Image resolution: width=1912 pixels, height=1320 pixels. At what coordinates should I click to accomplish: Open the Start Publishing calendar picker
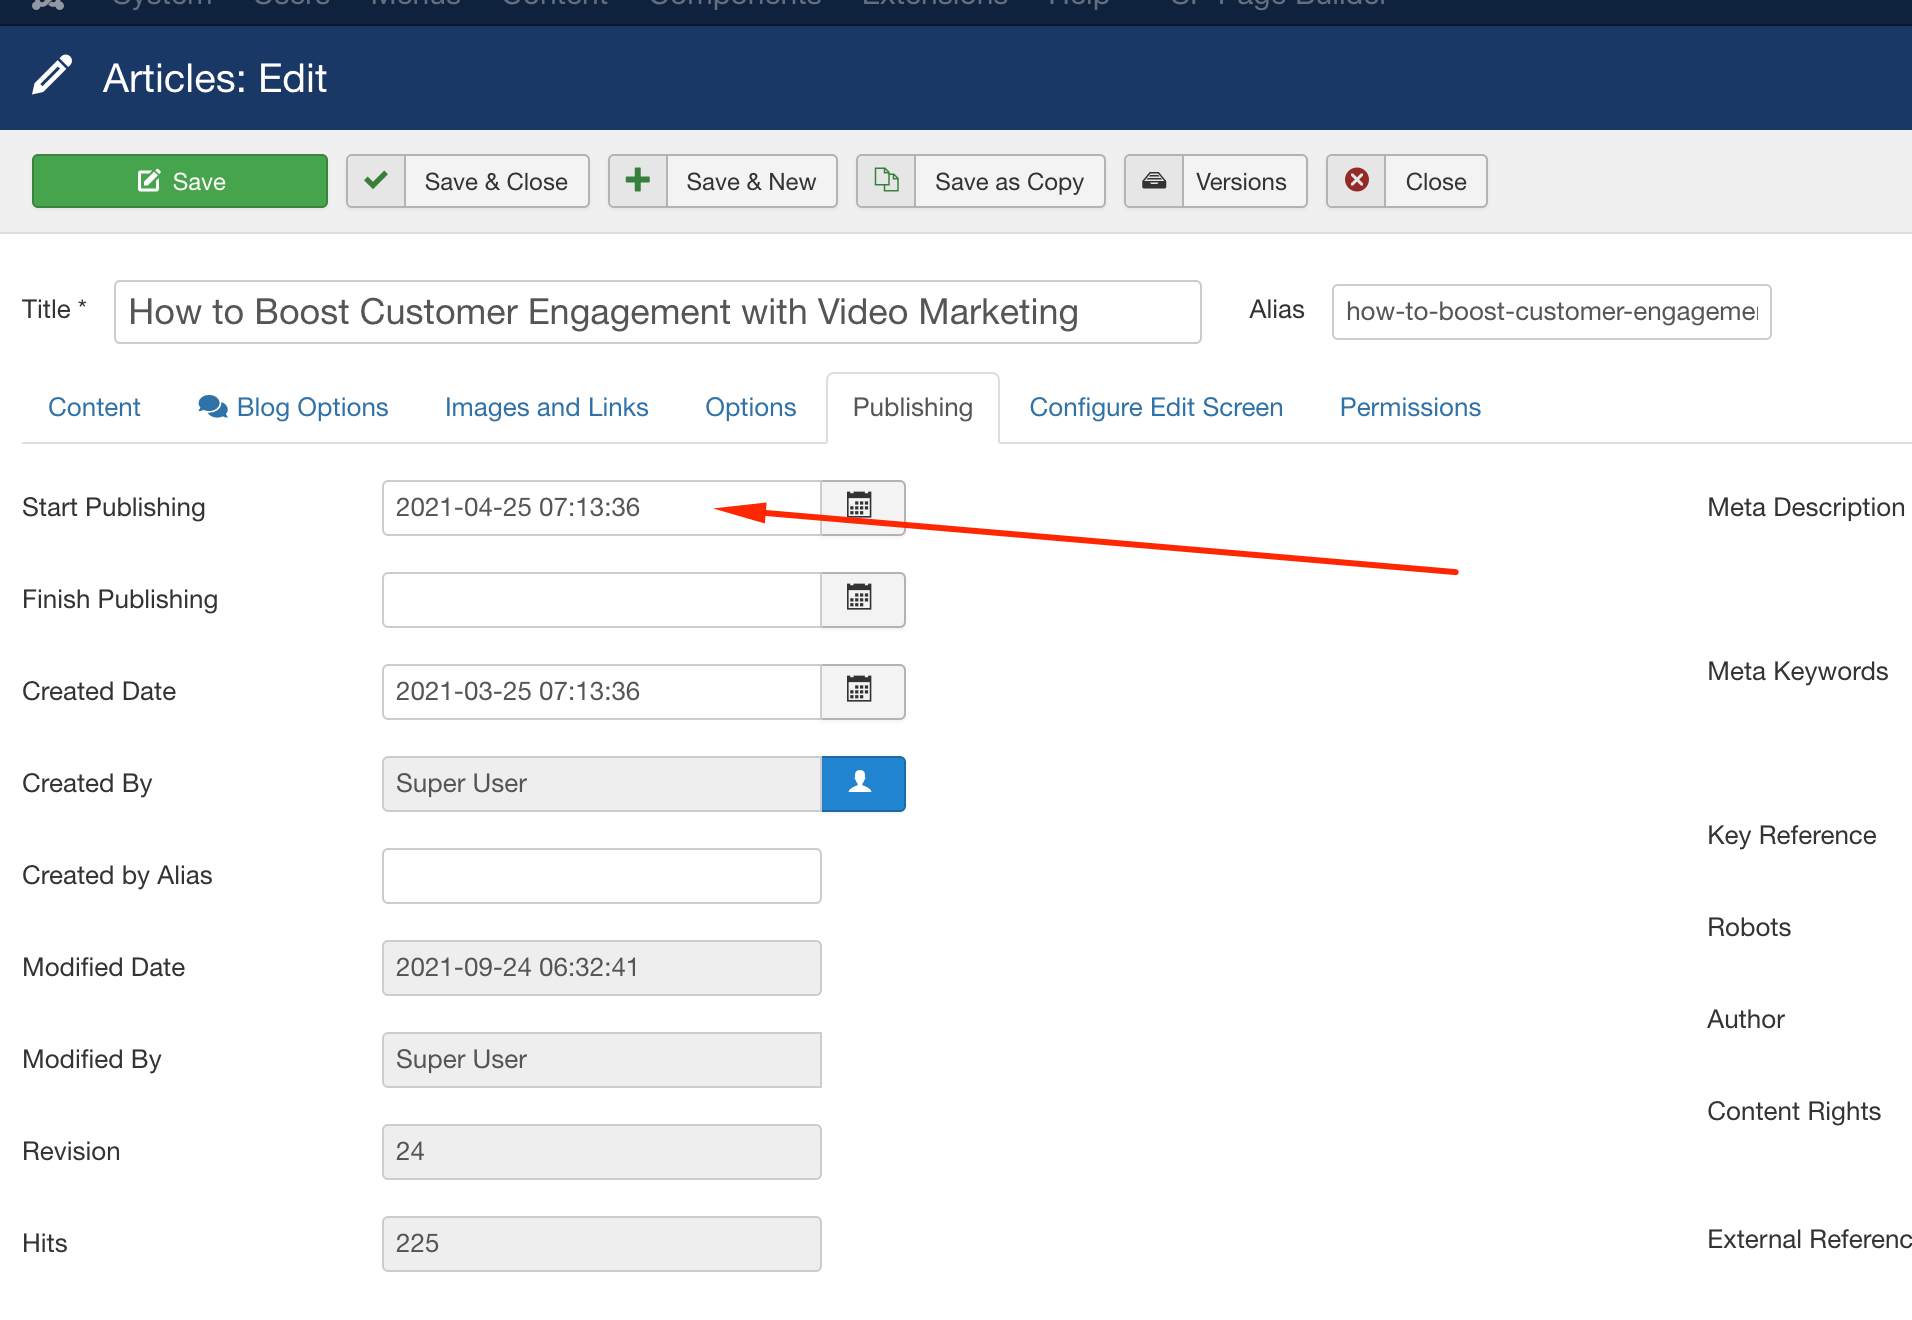(861, 507)
